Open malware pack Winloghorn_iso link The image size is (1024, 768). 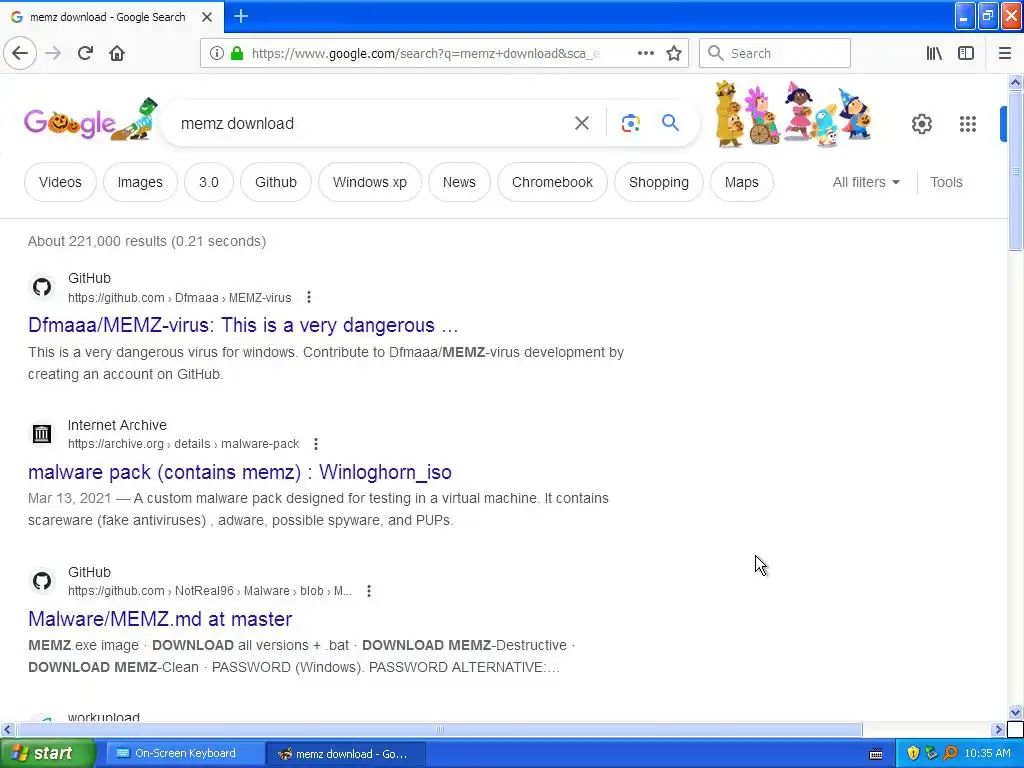point(240,472)
